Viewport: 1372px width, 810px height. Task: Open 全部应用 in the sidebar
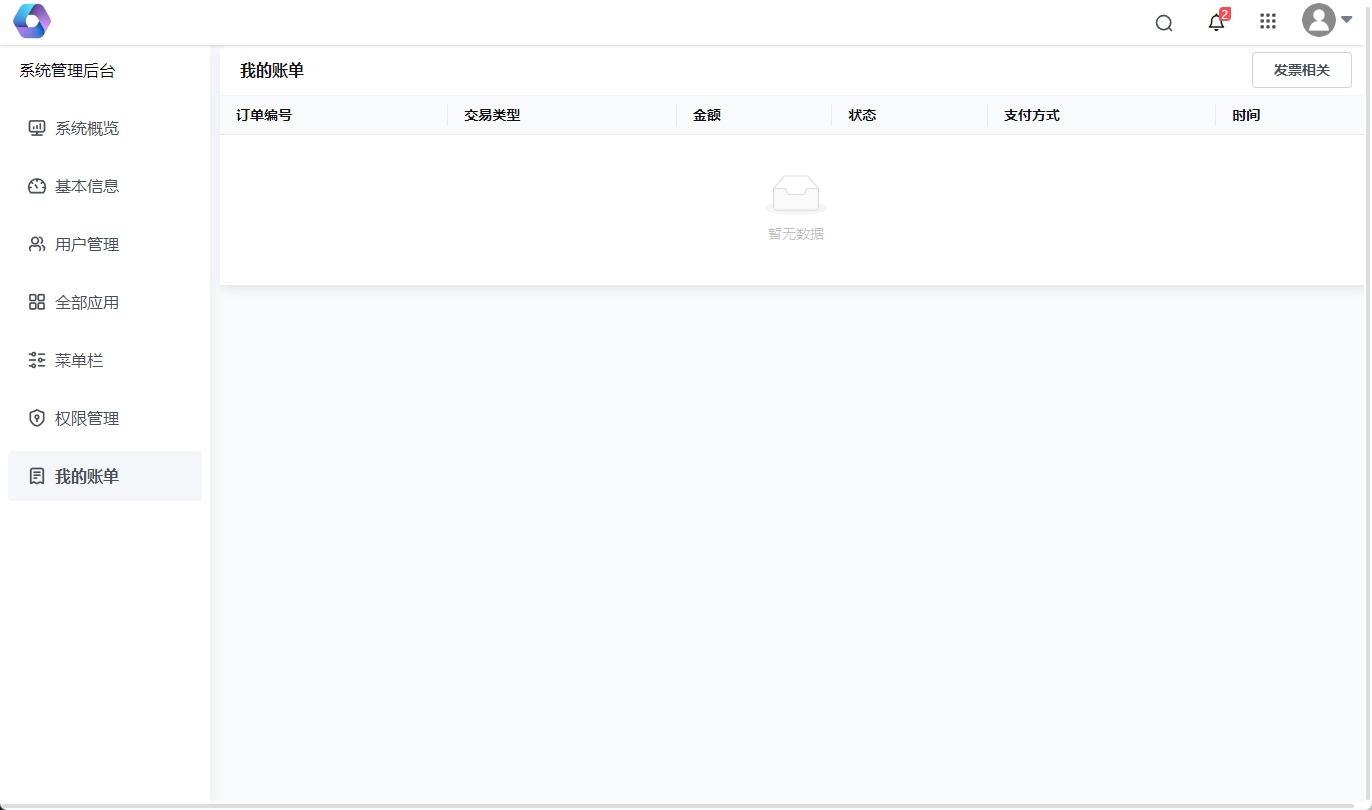tap(87, 302)
